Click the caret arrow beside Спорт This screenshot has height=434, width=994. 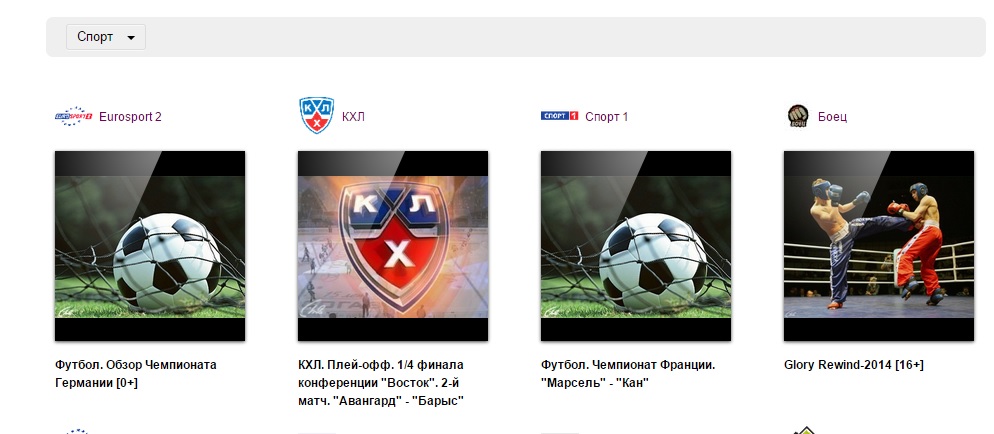coord(131,38)
